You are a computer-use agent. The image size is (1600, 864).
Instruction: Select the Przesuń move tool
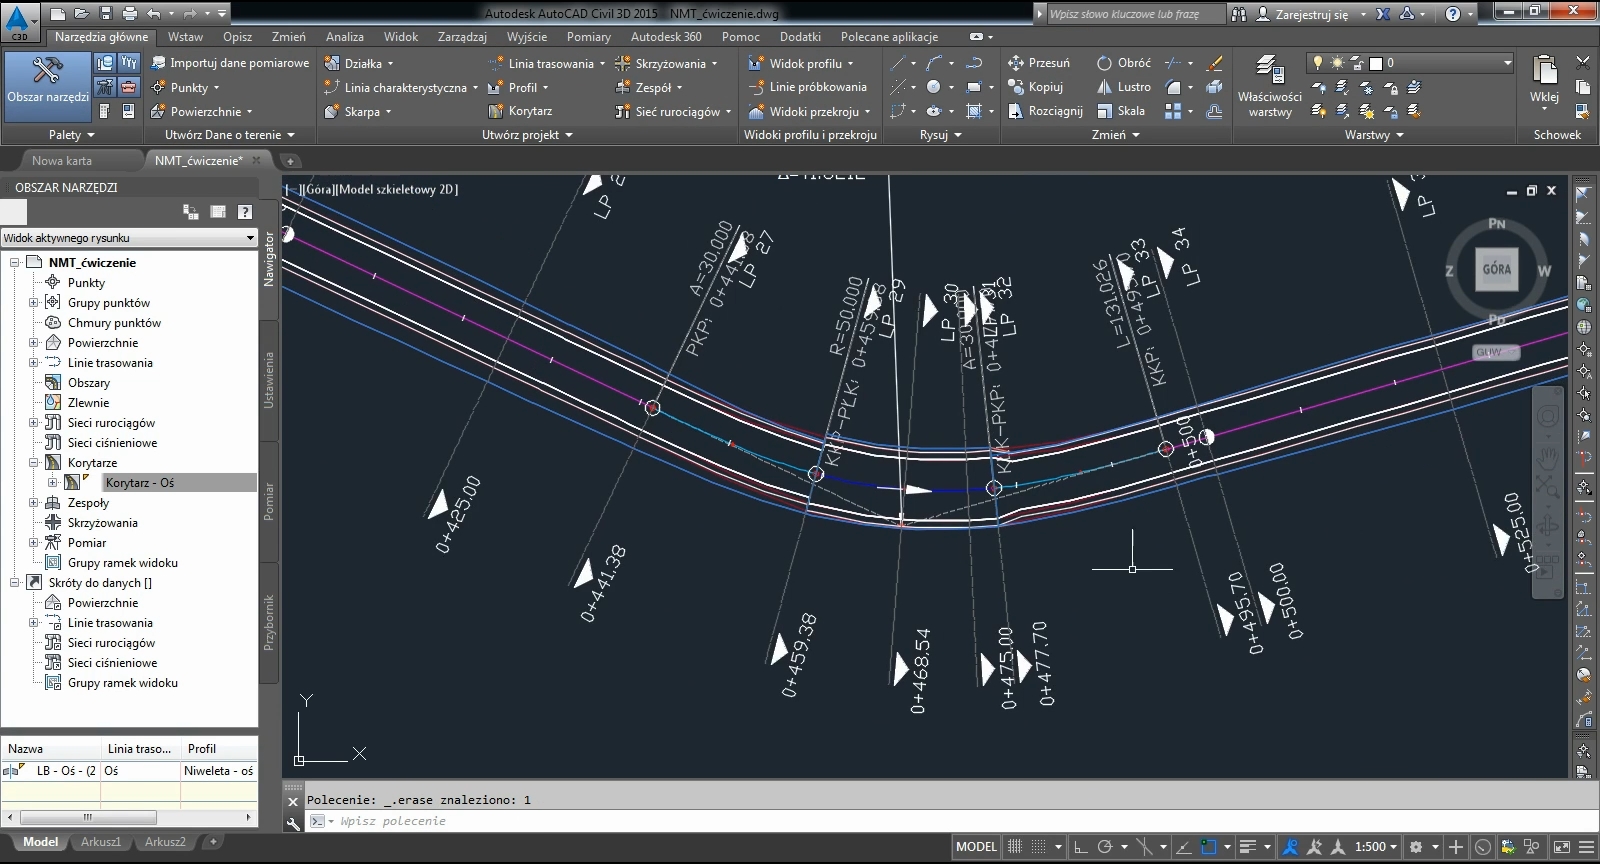tap(1039, 63)
